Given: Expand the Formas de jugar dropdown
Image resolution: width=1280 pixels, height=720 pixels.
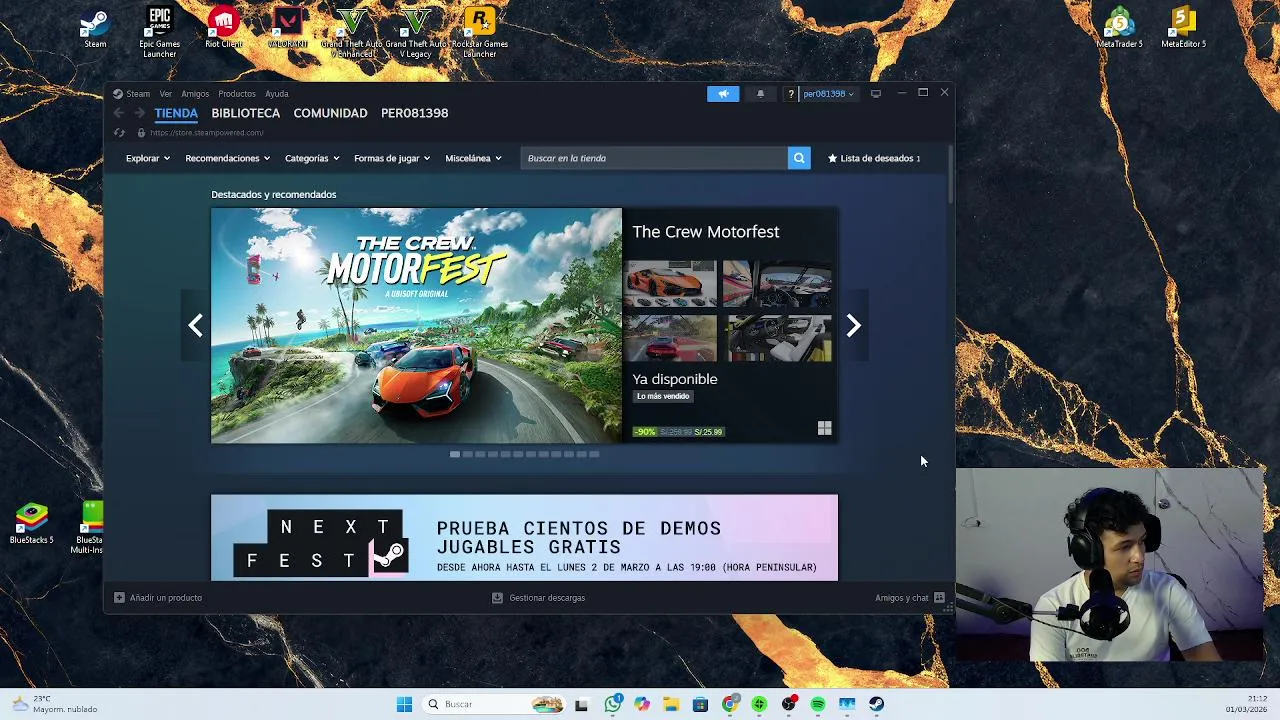Looking at the screenshot, I should [x=392, y=158].
